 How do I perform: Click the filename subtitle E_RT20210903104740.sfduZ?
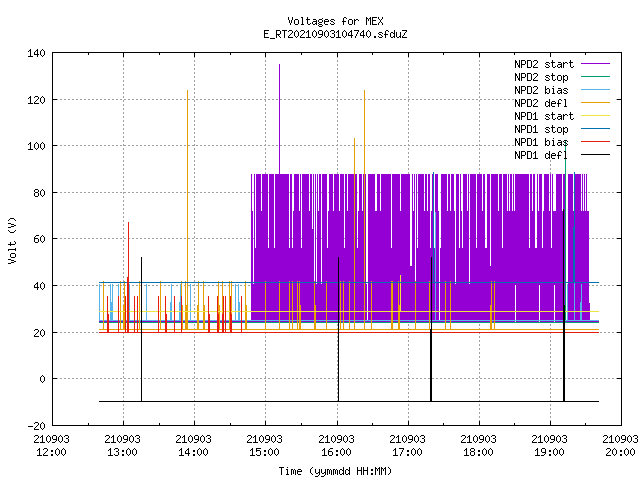tap(336, 34)
